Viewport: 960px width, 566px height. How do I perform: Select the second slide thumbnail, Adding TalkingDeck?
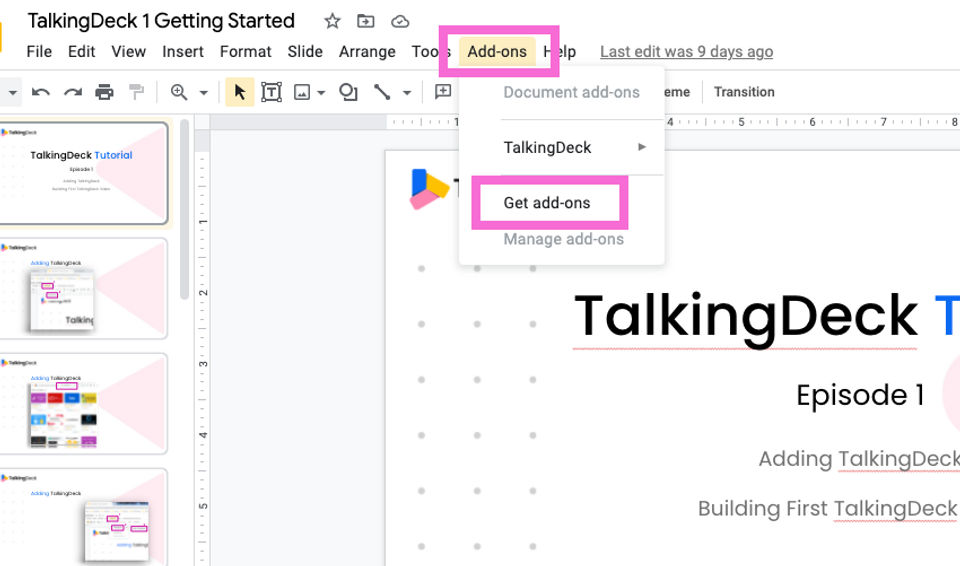coord(84,289)
